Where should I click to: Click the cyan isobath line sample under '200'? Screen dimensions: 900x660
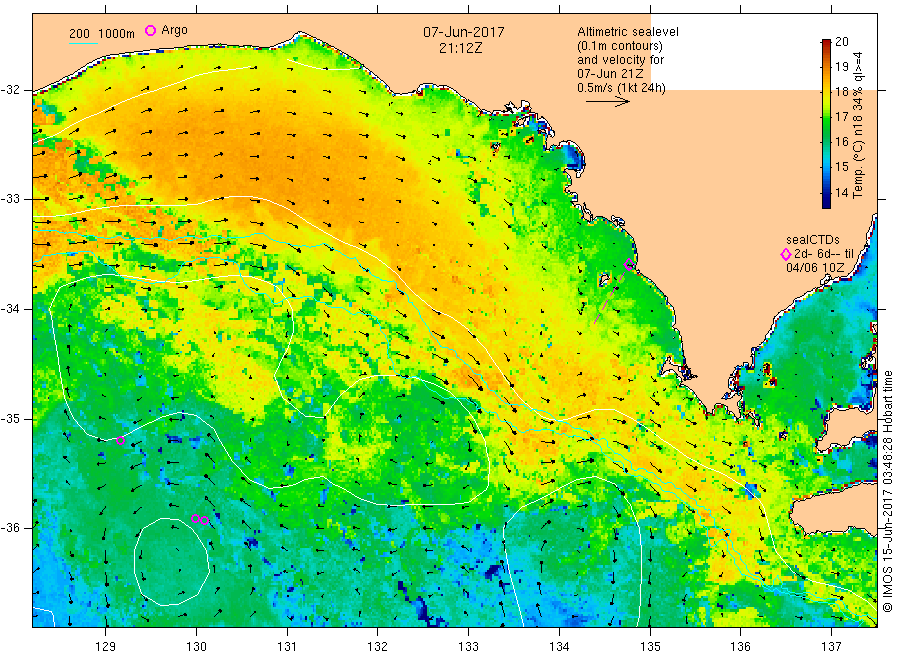pos(83,42)
